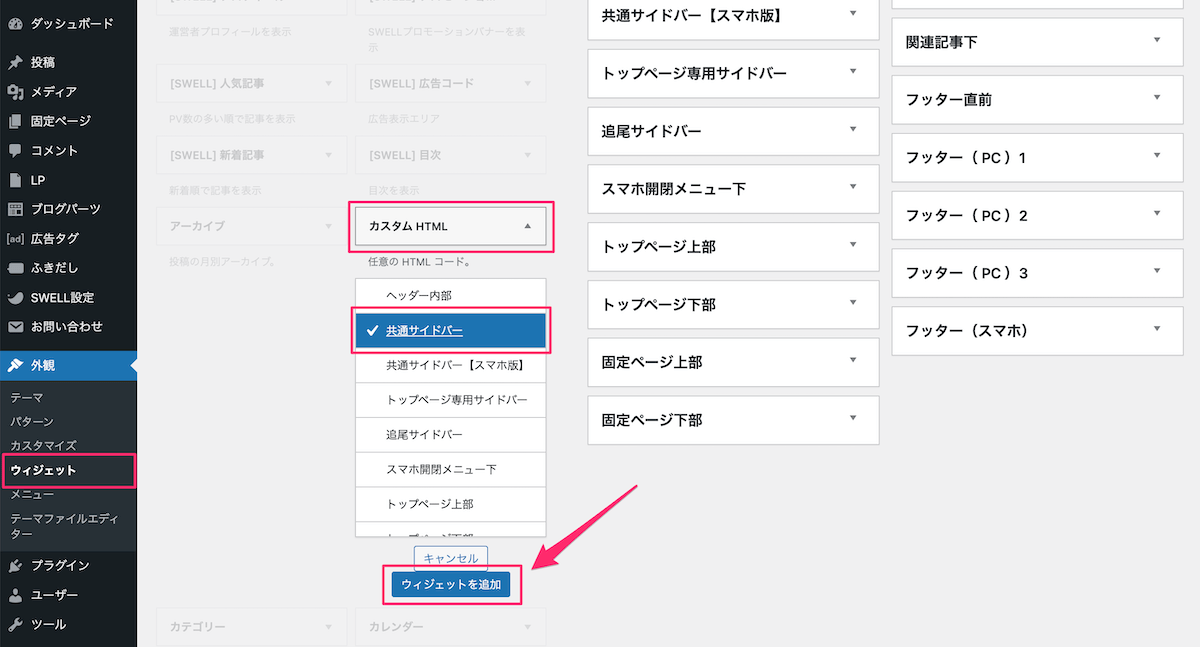Click the user icon for ユーザー
This screenshot has width=1200, height=647.
[15, 595]
